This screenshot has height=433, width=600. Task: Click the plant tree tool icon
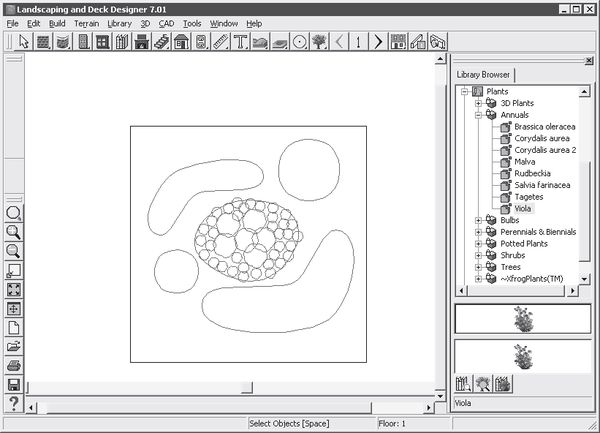[320, 42]
